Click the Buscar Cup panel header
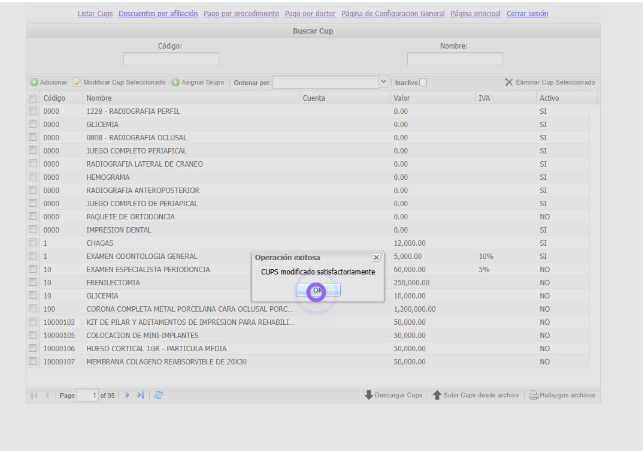Image resolution: width=643 pixels, height=451 pixels. pos(313,31)
